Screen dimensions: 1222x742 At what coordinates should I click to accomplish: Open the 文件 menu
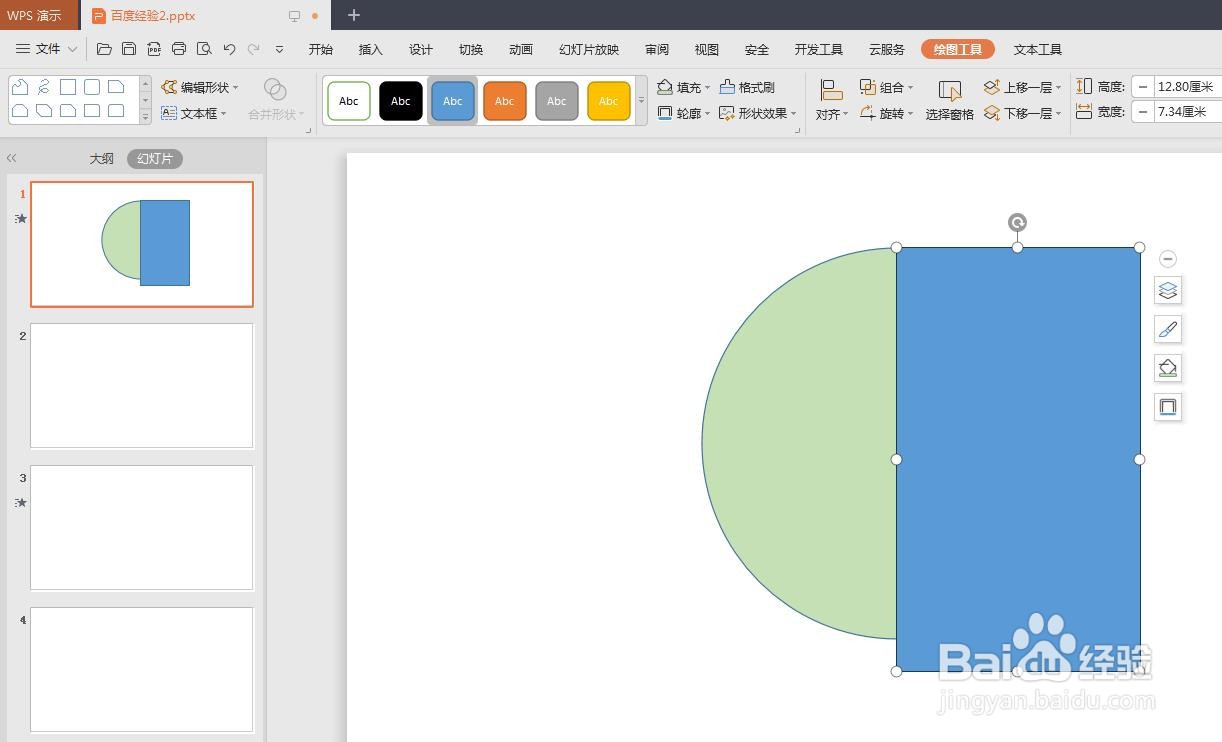46,49
